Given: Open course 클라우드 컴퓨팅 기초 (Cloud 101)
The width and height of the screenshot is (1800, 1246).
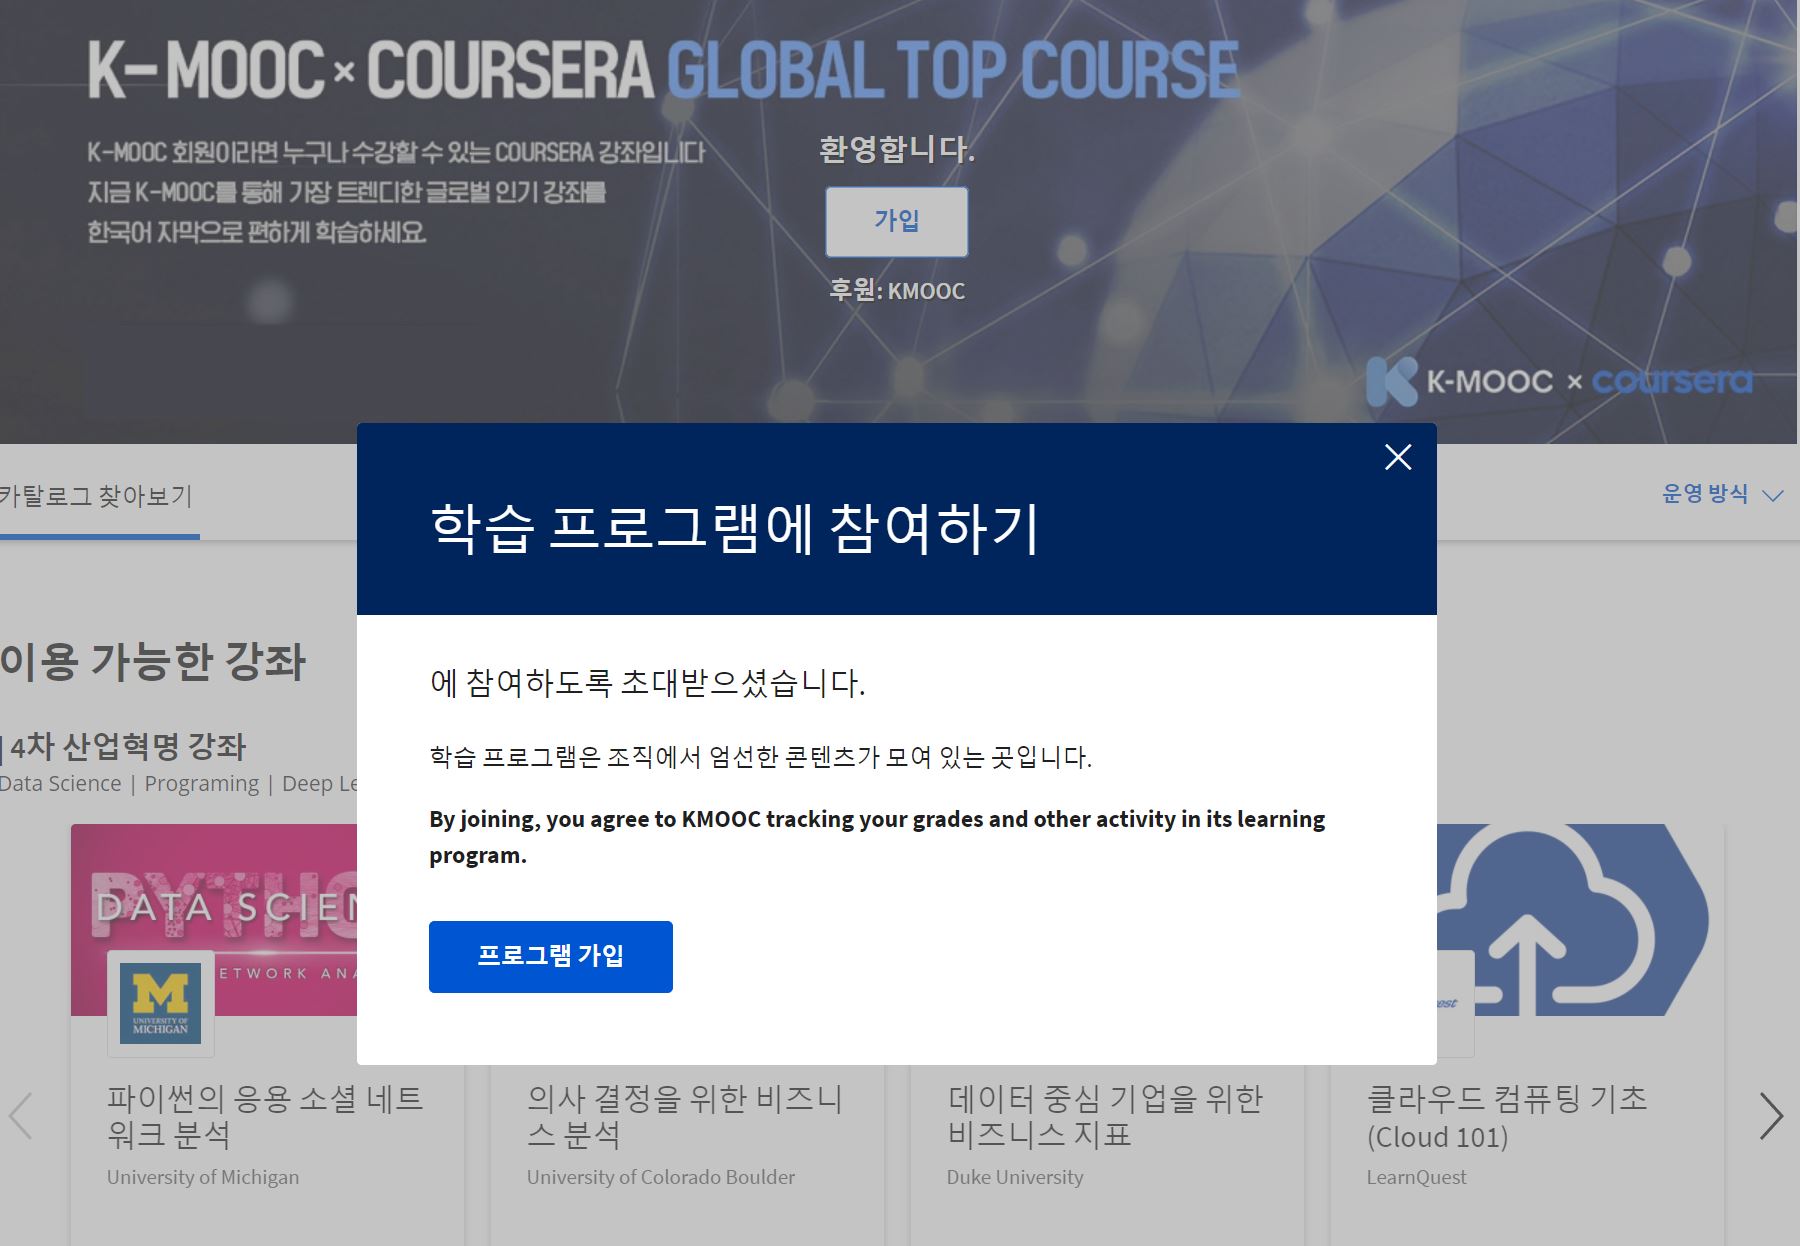Looking at the screenshot, I should pyautogui.click(x=1507, y=1116).
